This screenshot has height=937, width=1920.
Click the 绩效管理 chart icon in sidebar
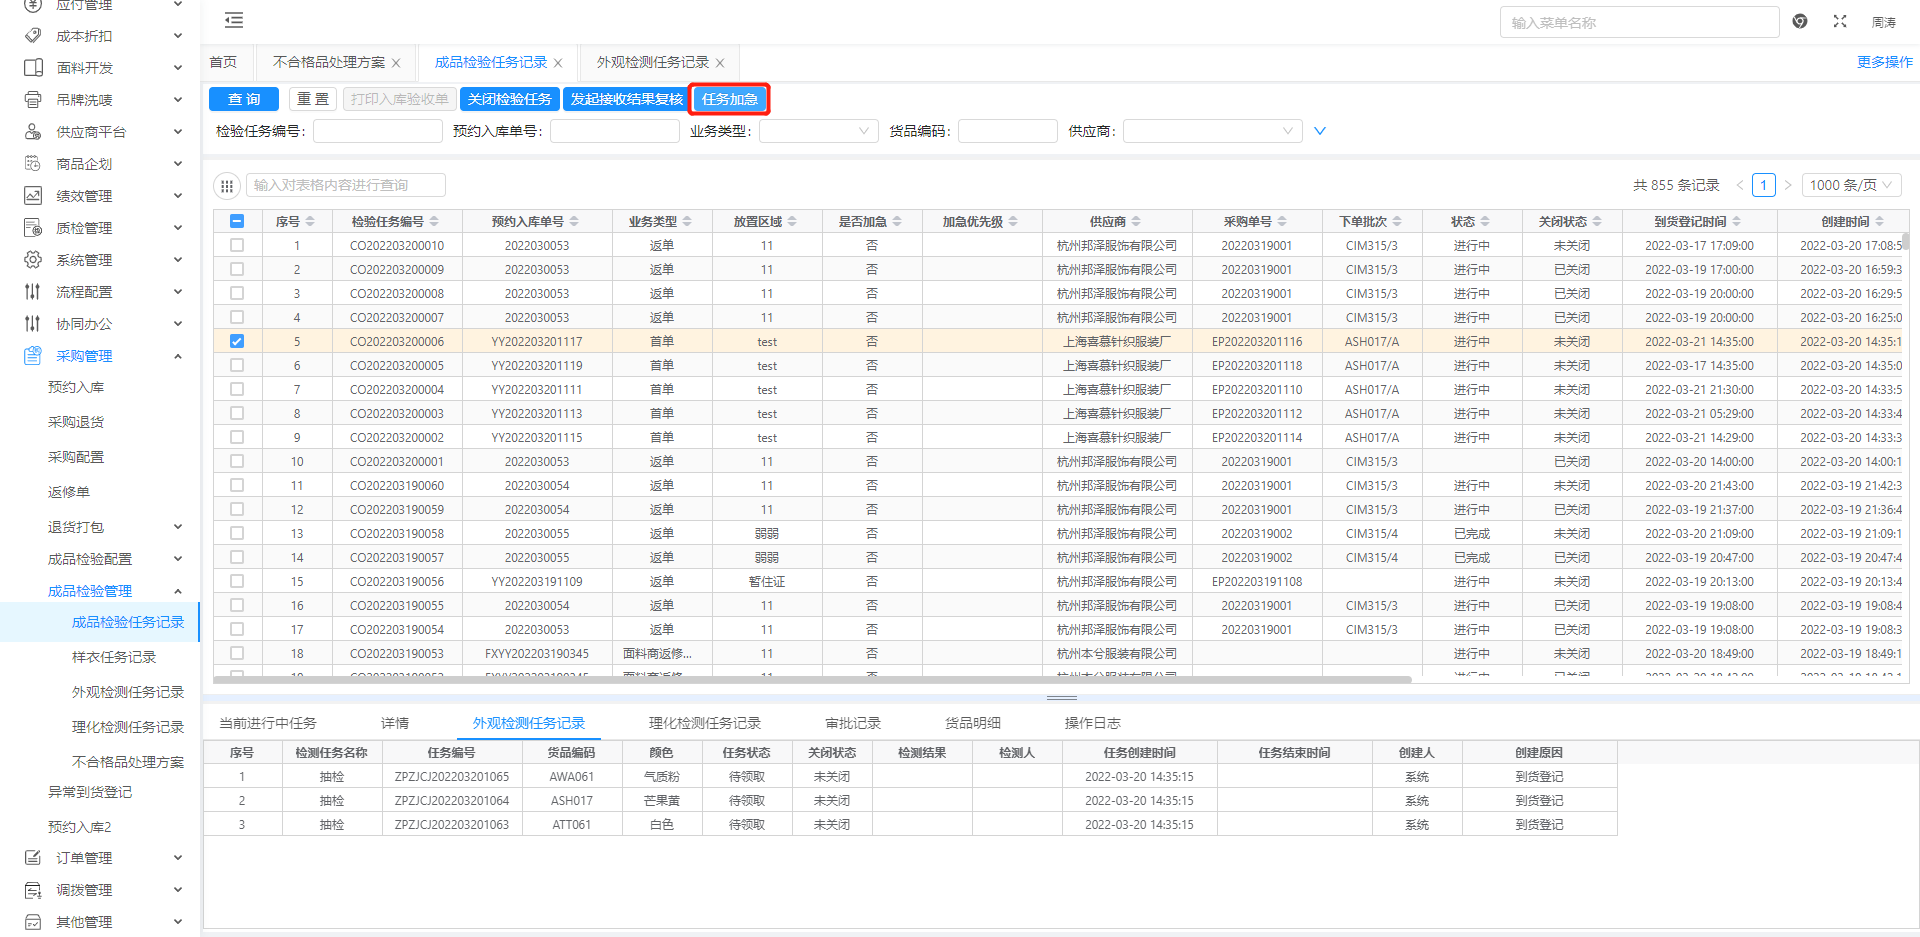33,196
